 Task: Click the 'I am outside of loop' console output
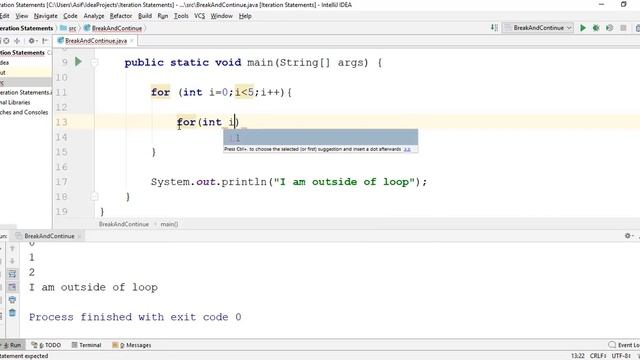pyautogui.click(x=93, y=287)
